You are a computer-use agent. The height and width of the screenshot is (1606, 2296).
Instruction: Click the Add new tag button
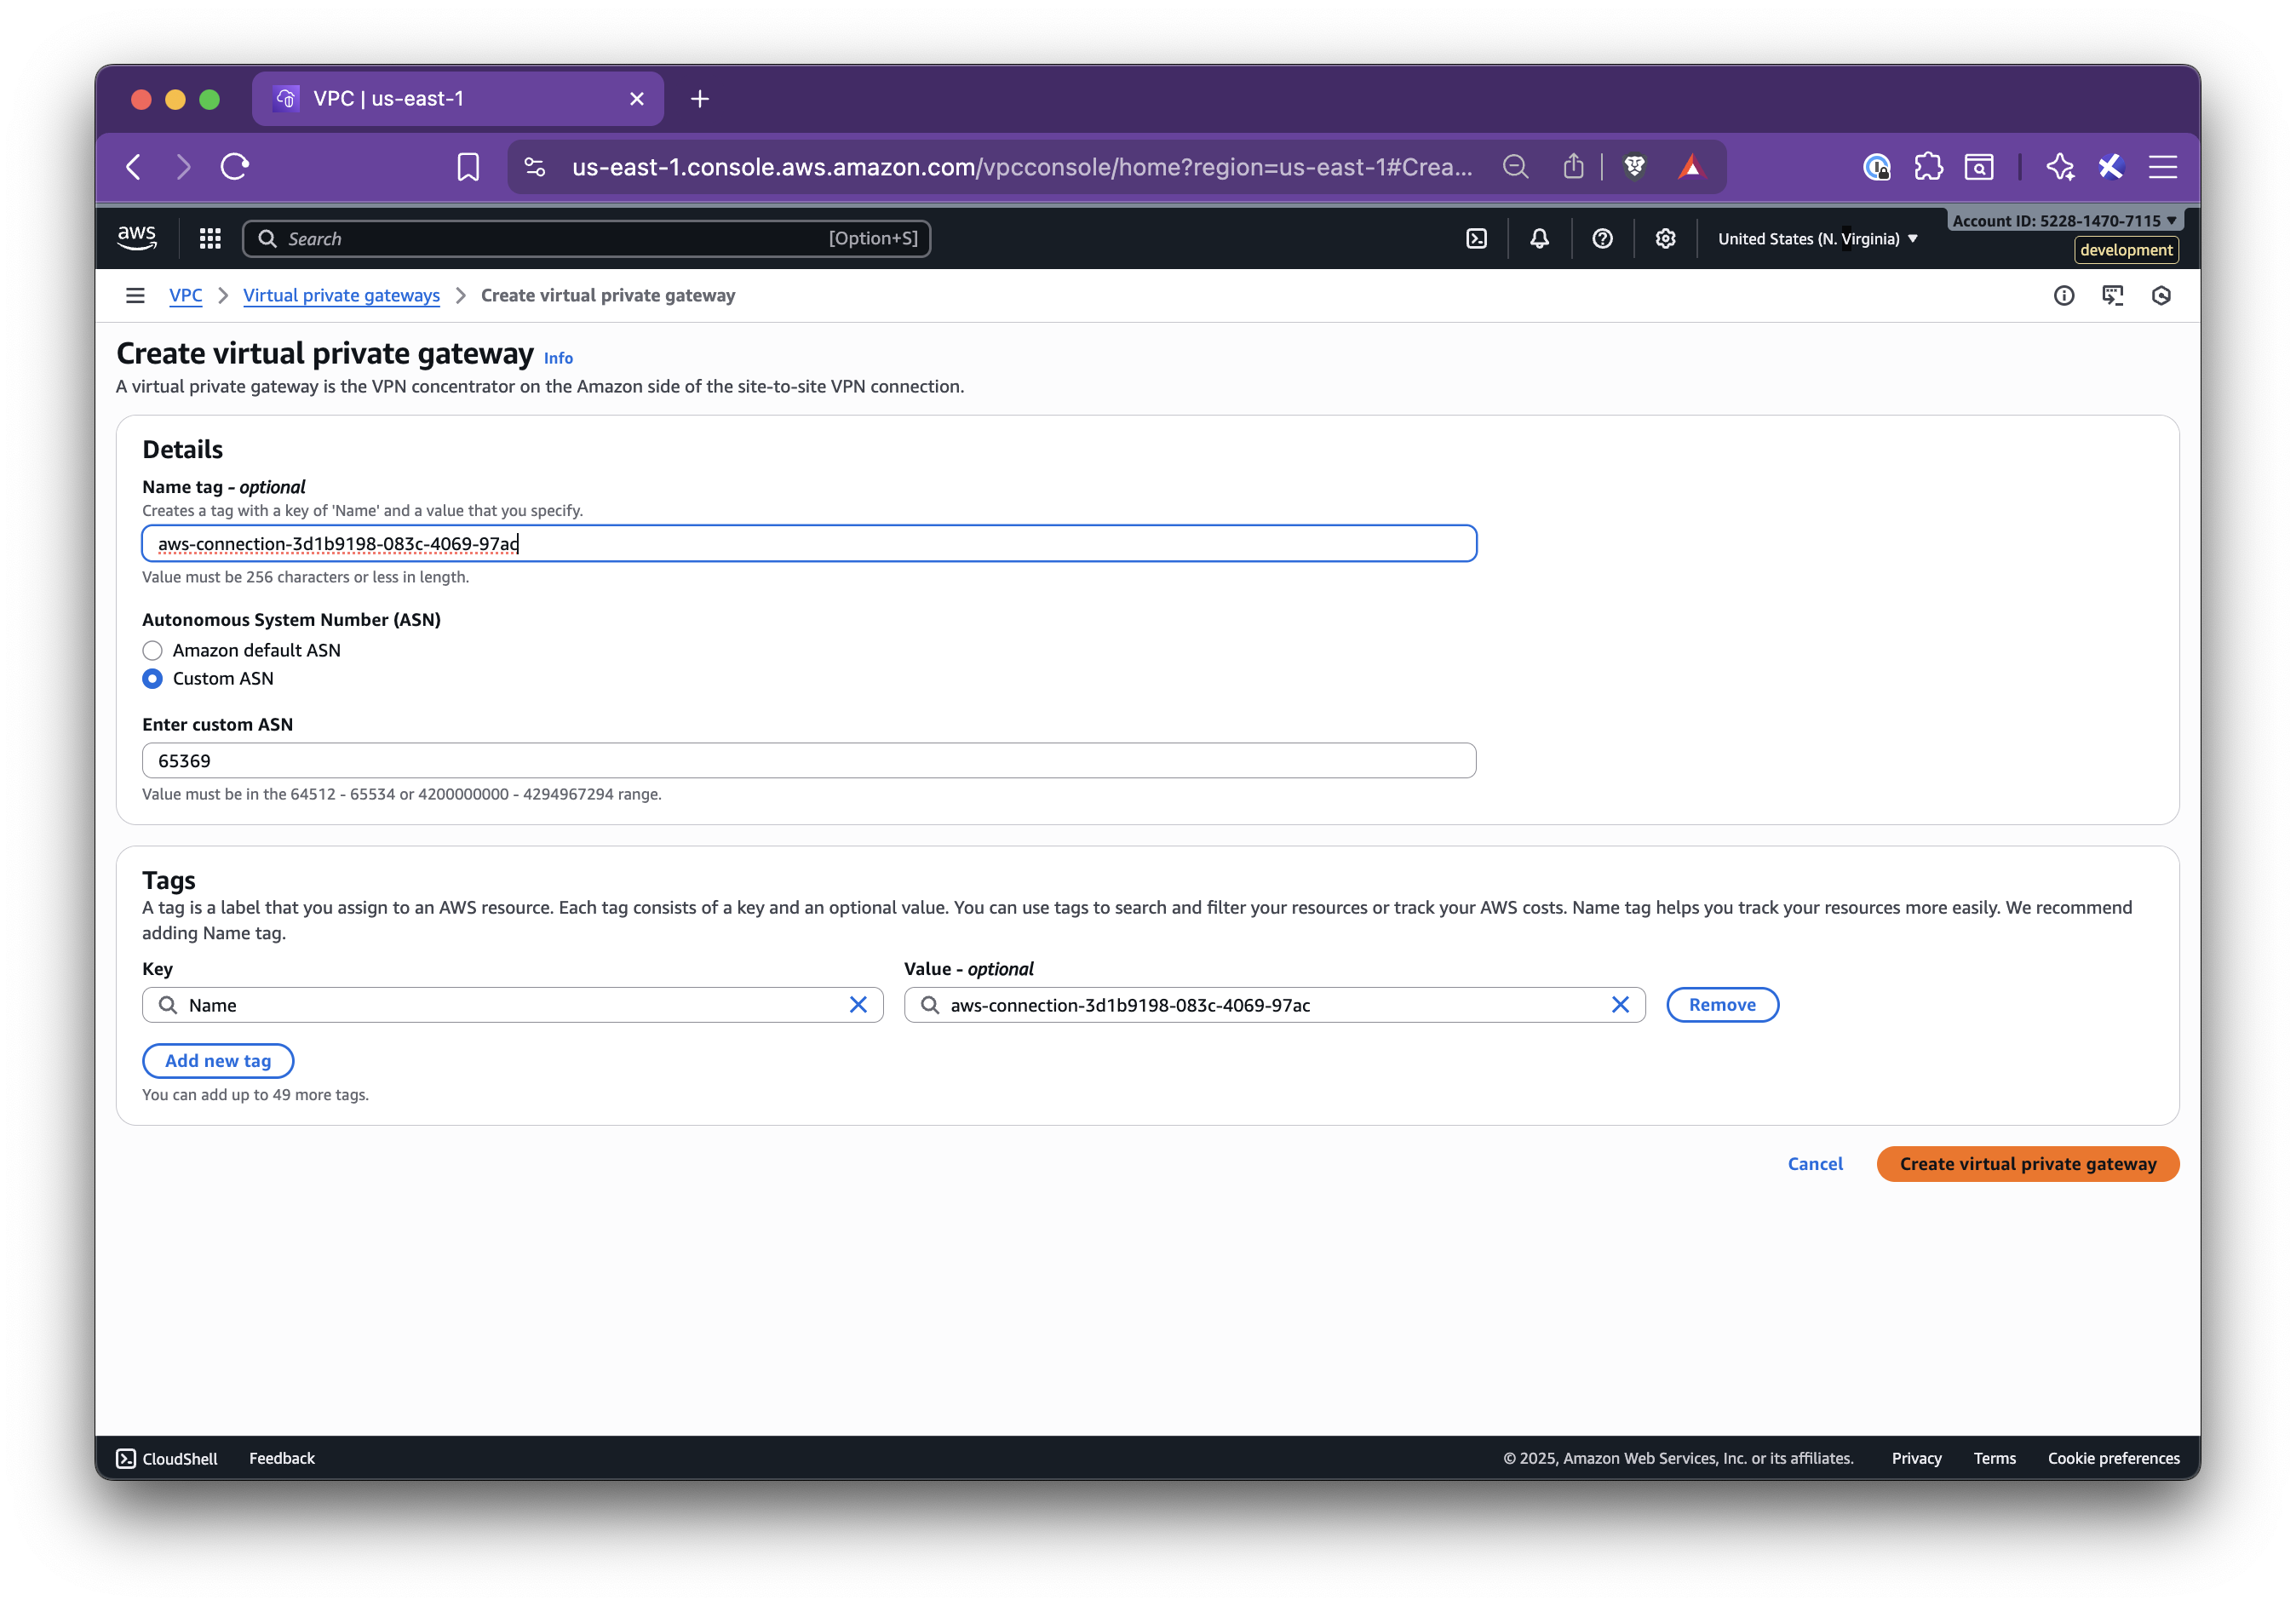[218, 1060]
